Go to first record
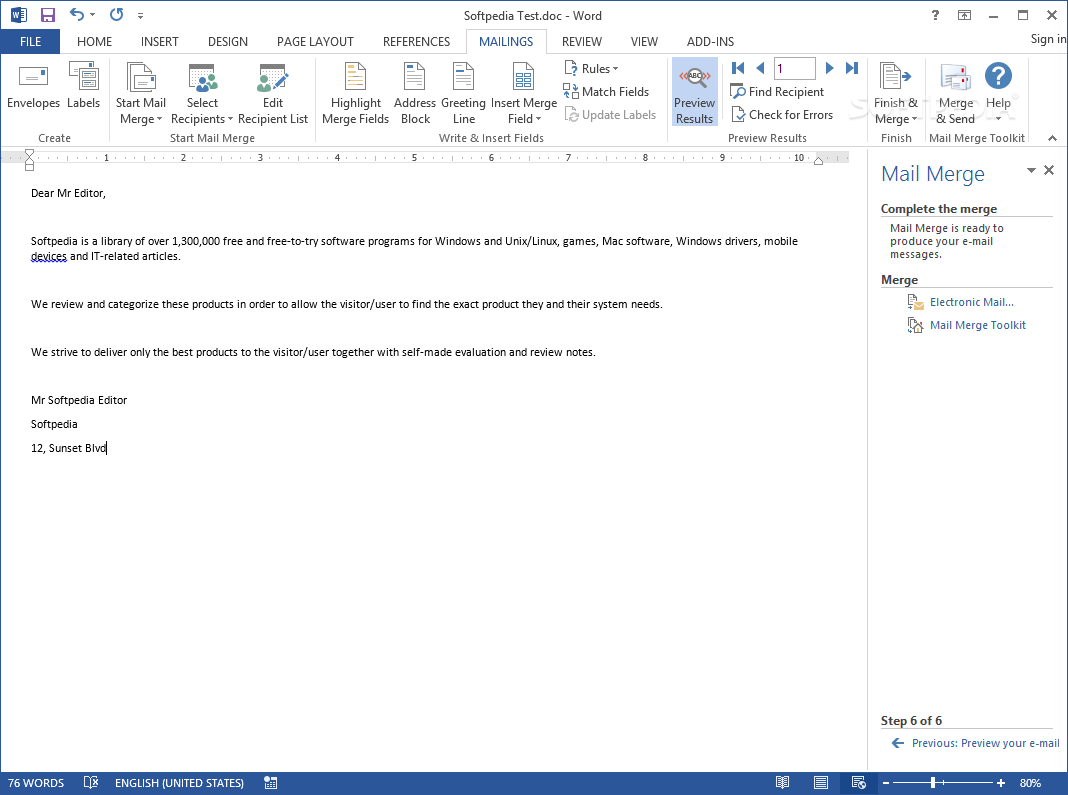 738,68
